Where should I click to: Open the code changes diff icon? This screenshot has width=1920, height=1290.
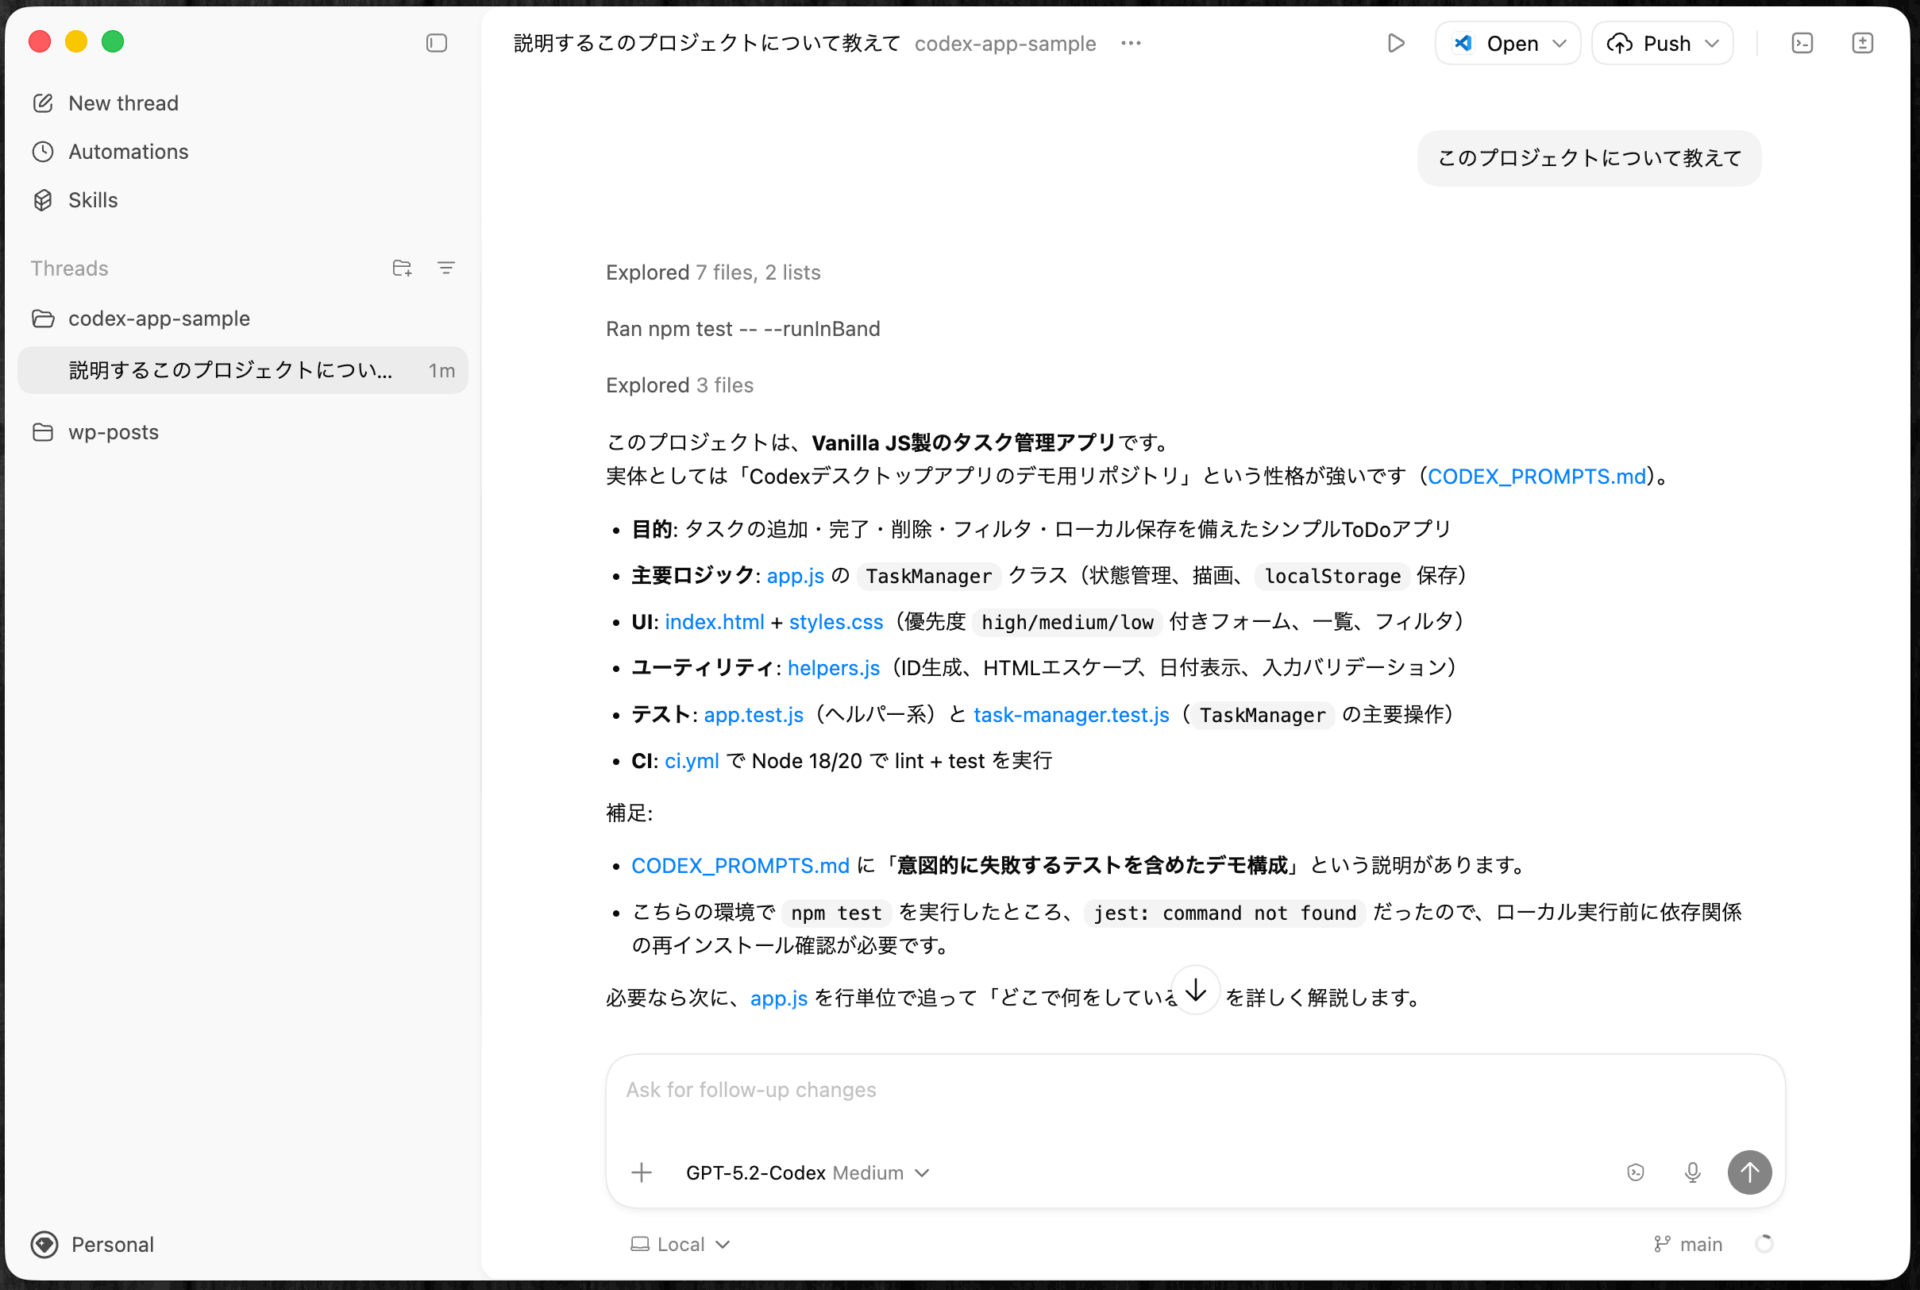click(1863, 43)
